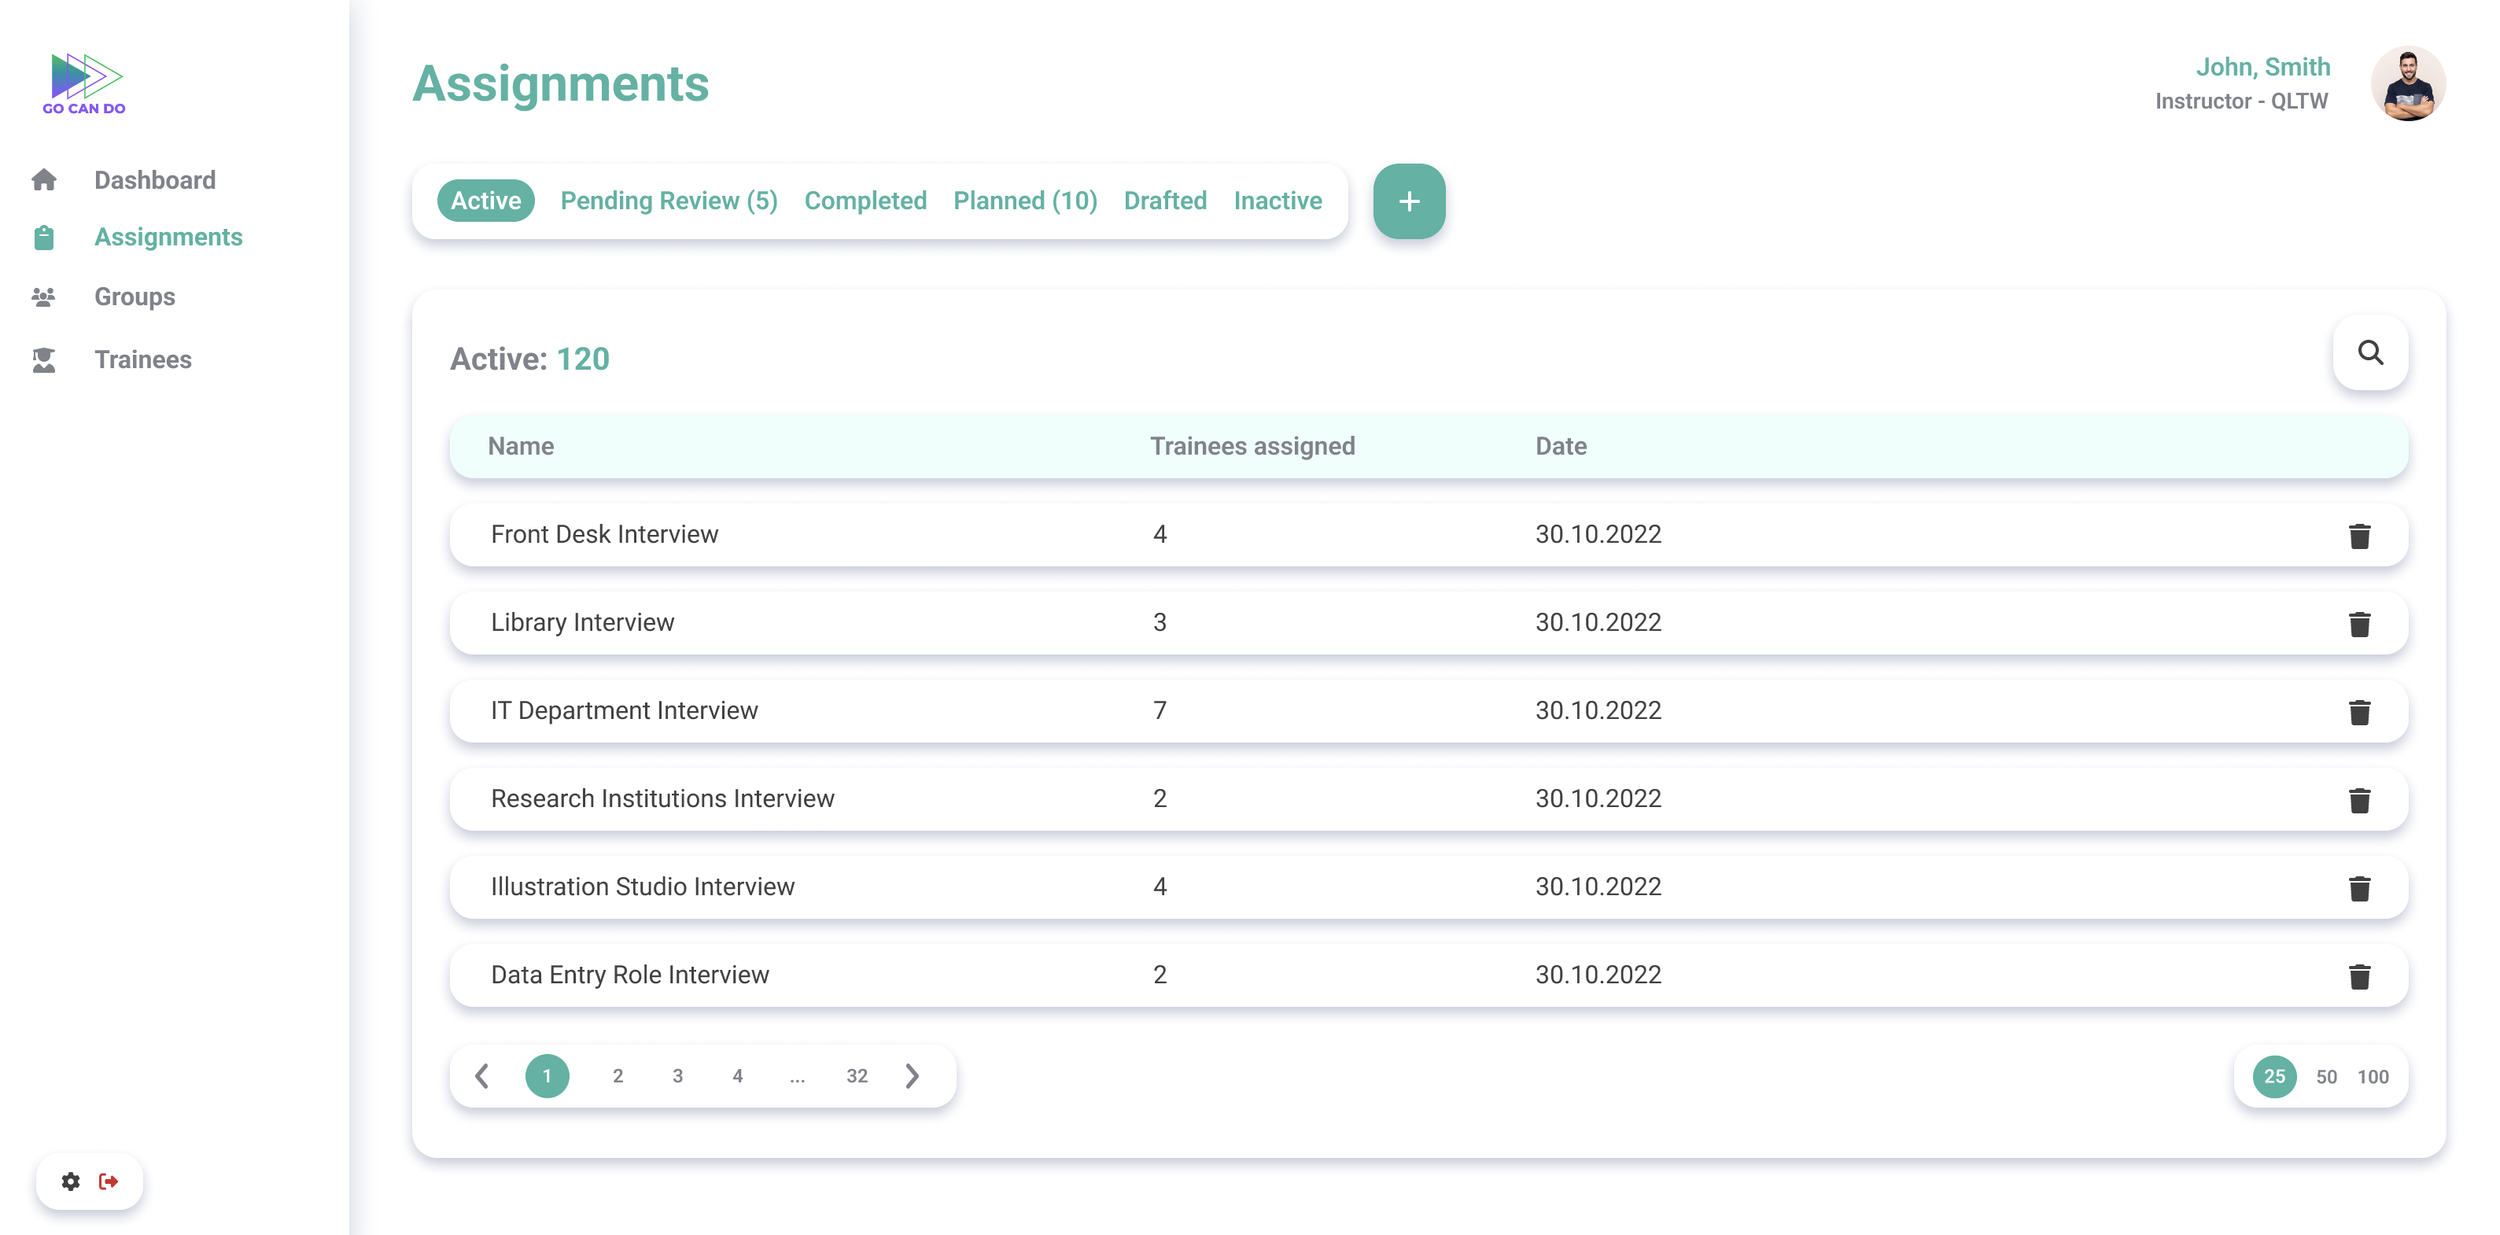Go to next page chevron

[912, 1076]
